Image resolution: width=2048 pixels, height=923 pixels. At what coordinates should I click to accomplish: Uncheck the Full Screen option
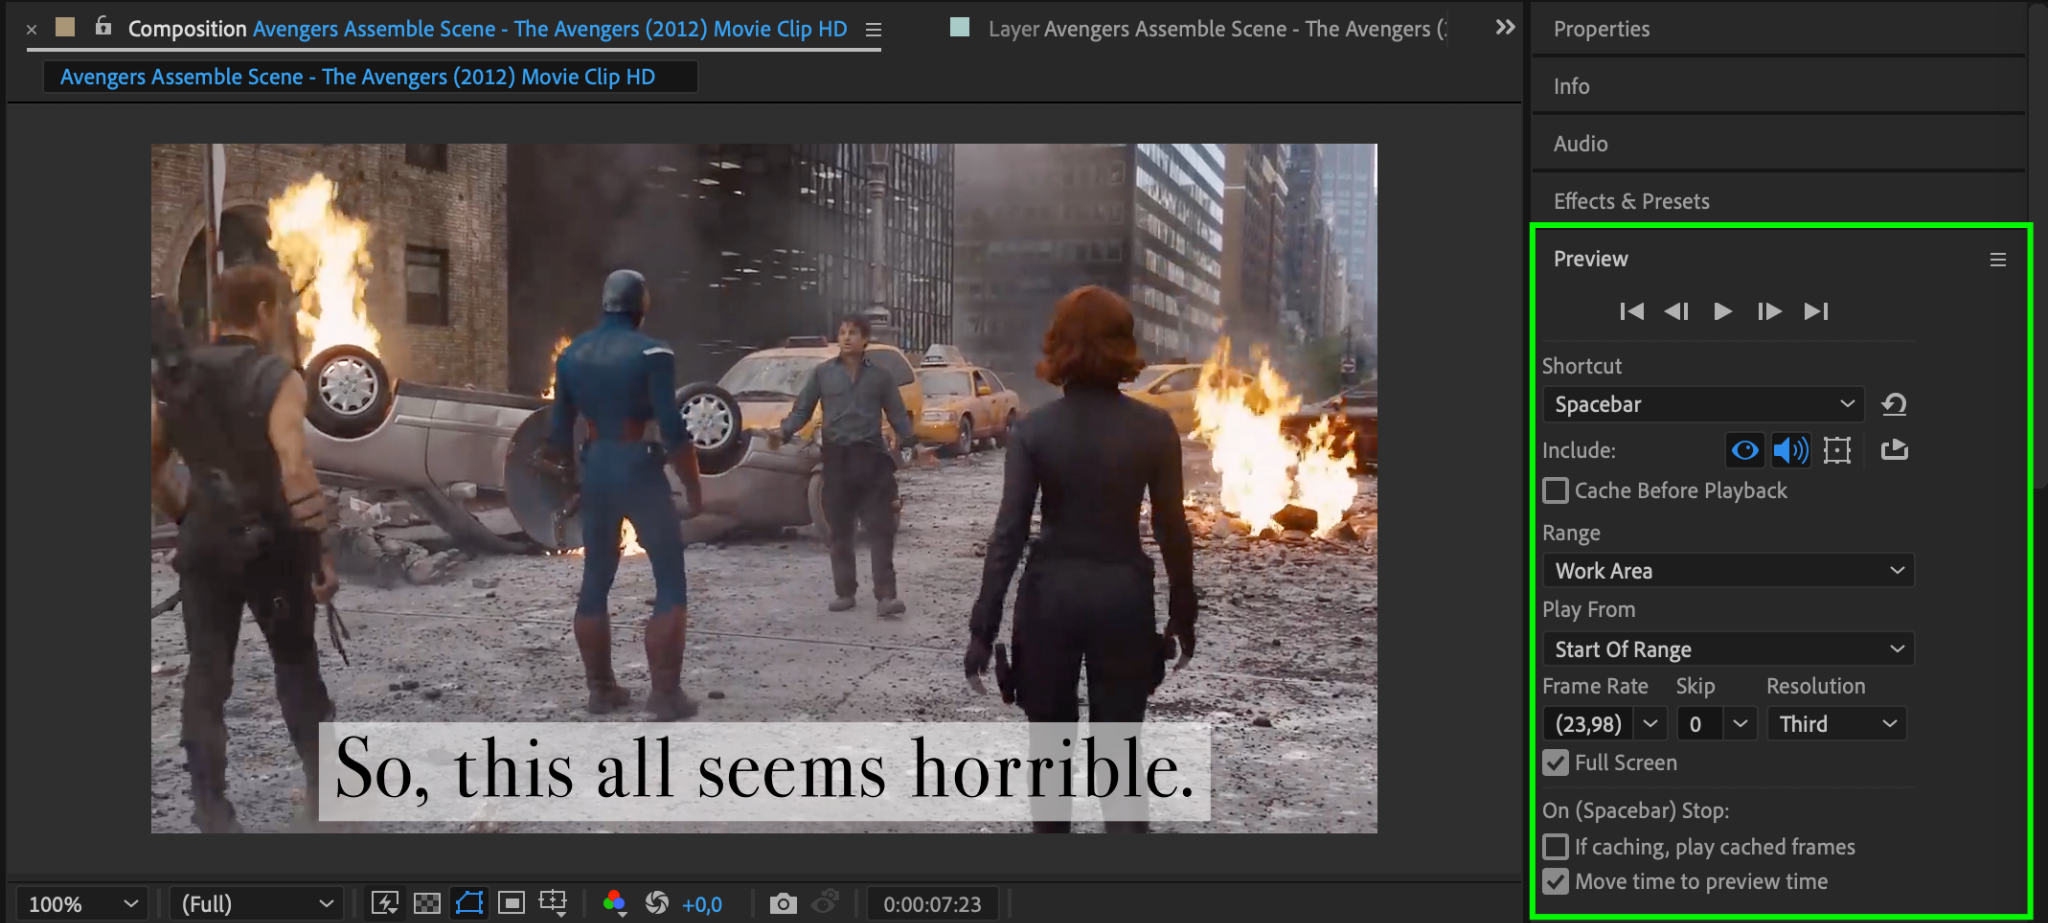click(1555, 763)
